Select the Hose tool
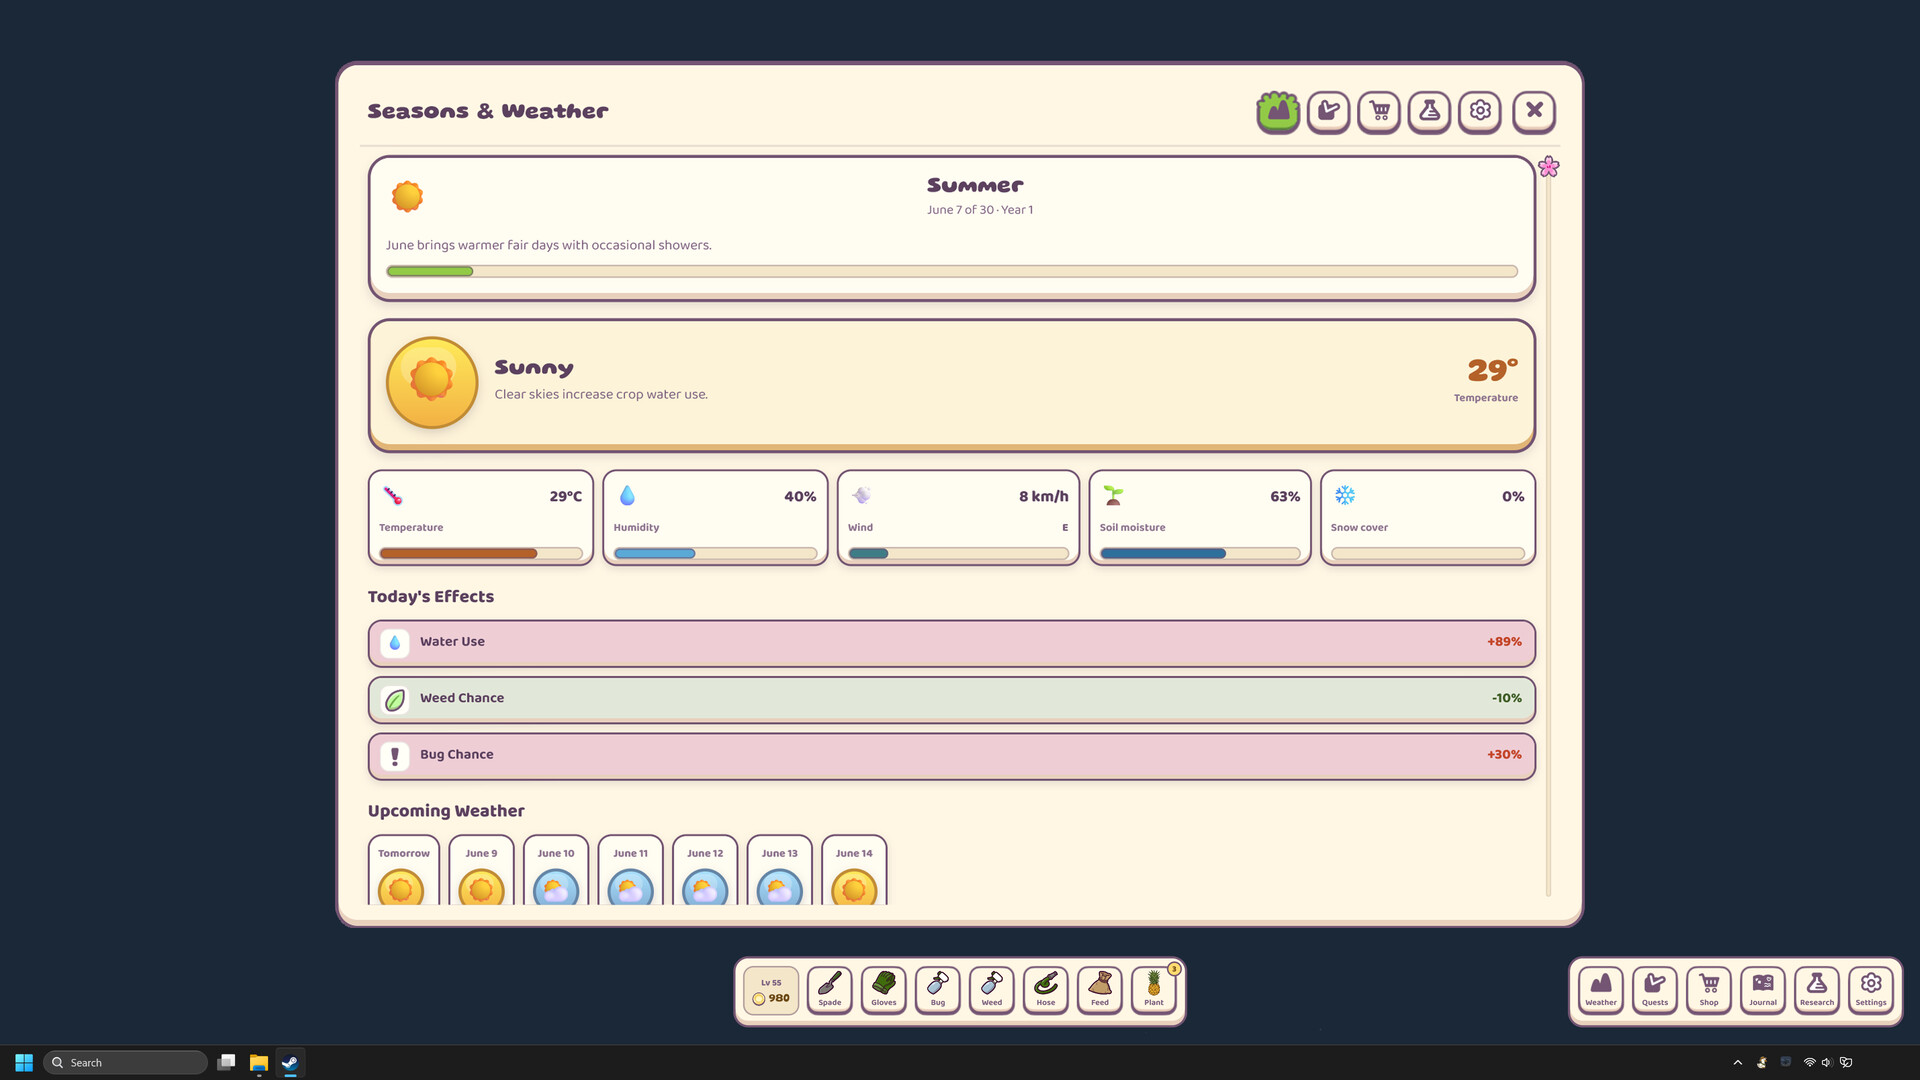Viewport: 1920px width, 1080px height. 1046,990
